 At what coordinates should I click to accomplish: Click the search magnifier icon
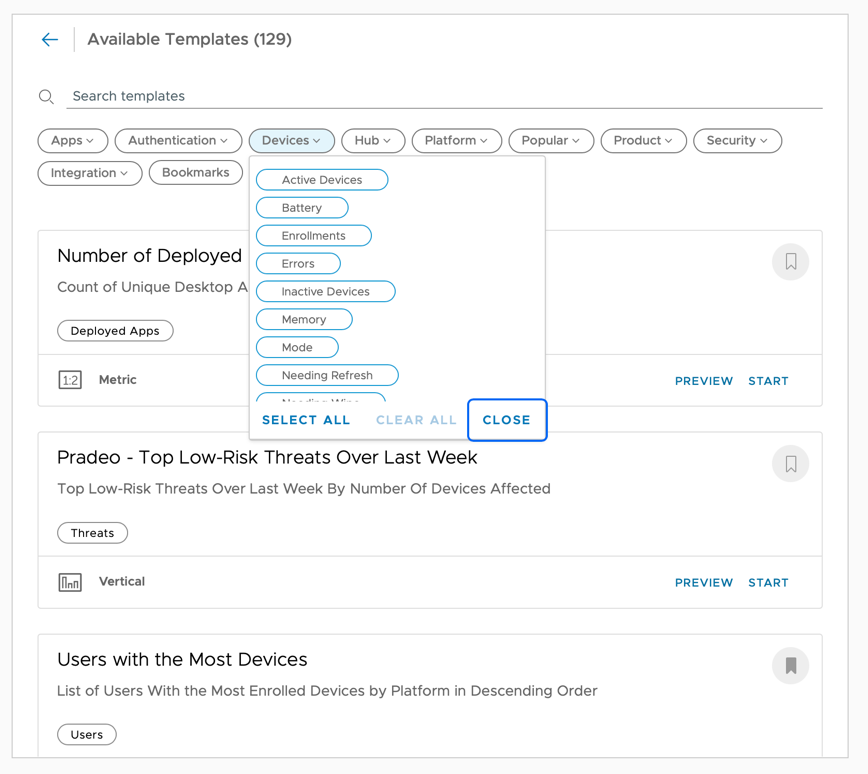click(x=46, y=97)
